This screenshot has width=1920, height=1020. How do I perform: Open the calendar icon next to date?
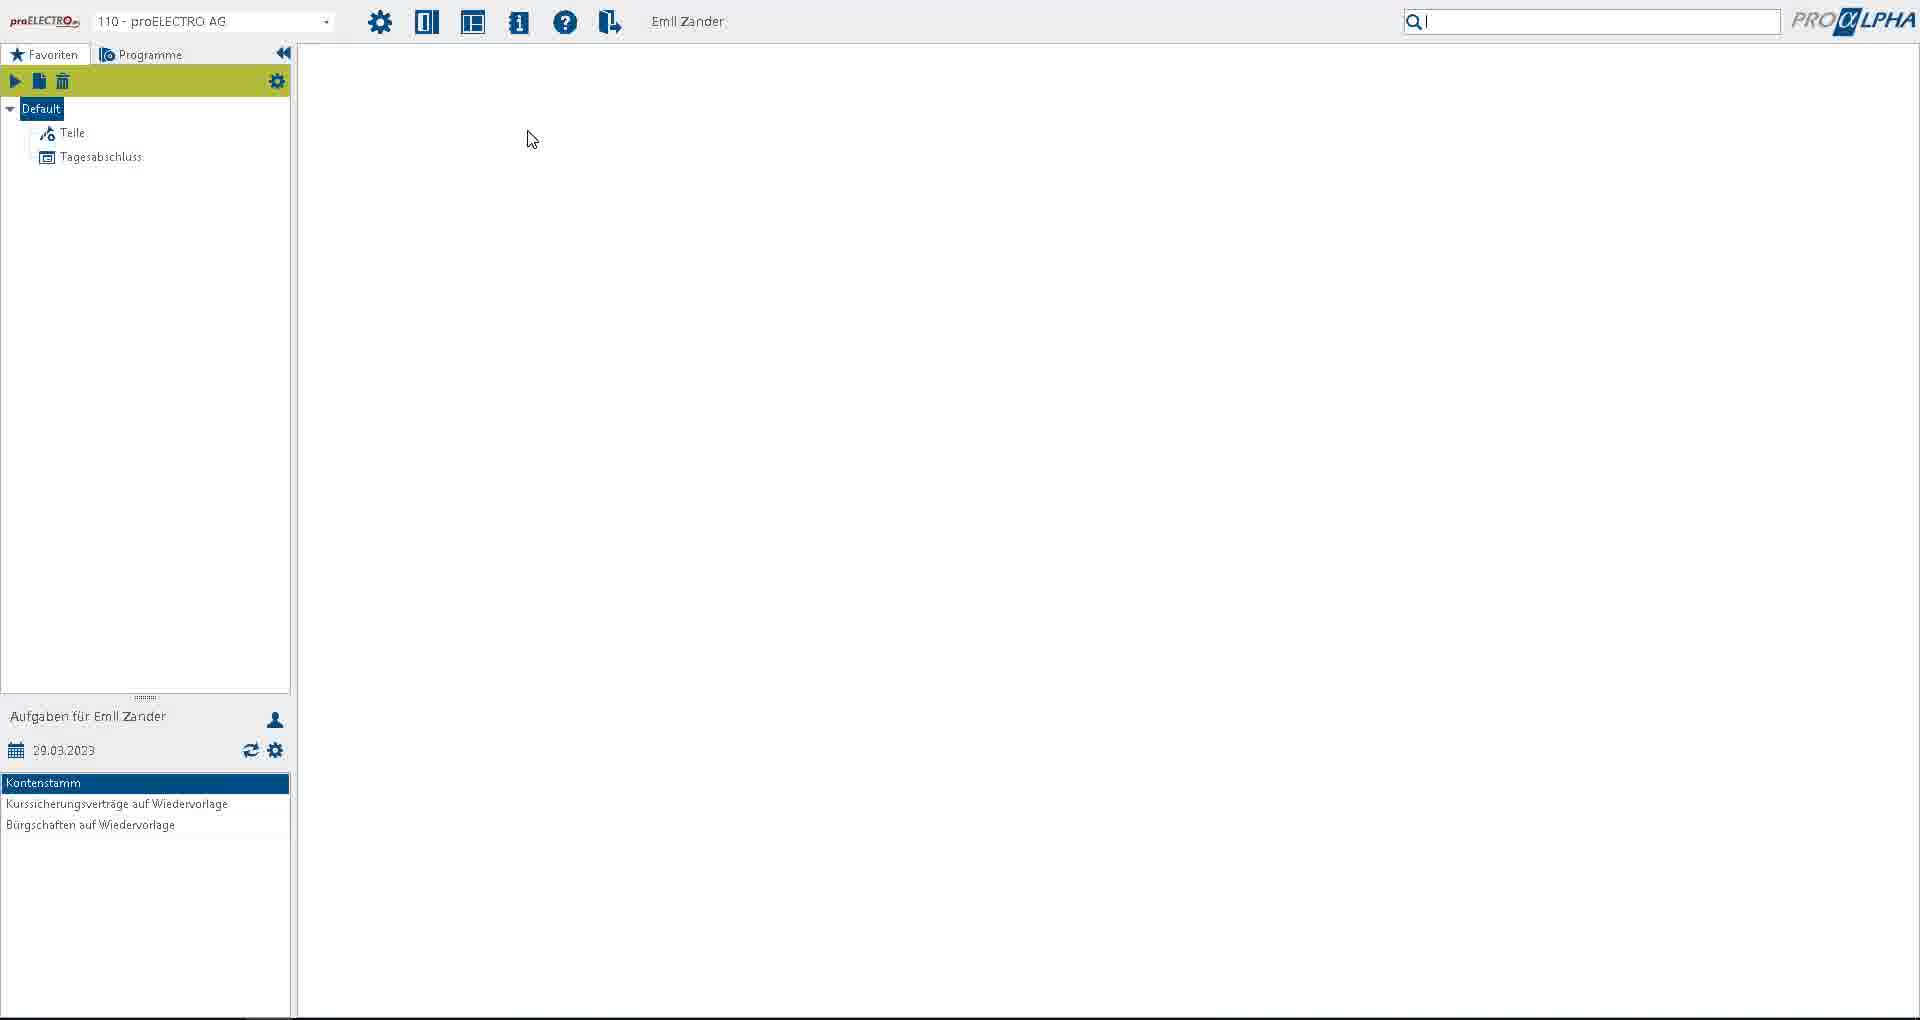click(x=16, y=750)
